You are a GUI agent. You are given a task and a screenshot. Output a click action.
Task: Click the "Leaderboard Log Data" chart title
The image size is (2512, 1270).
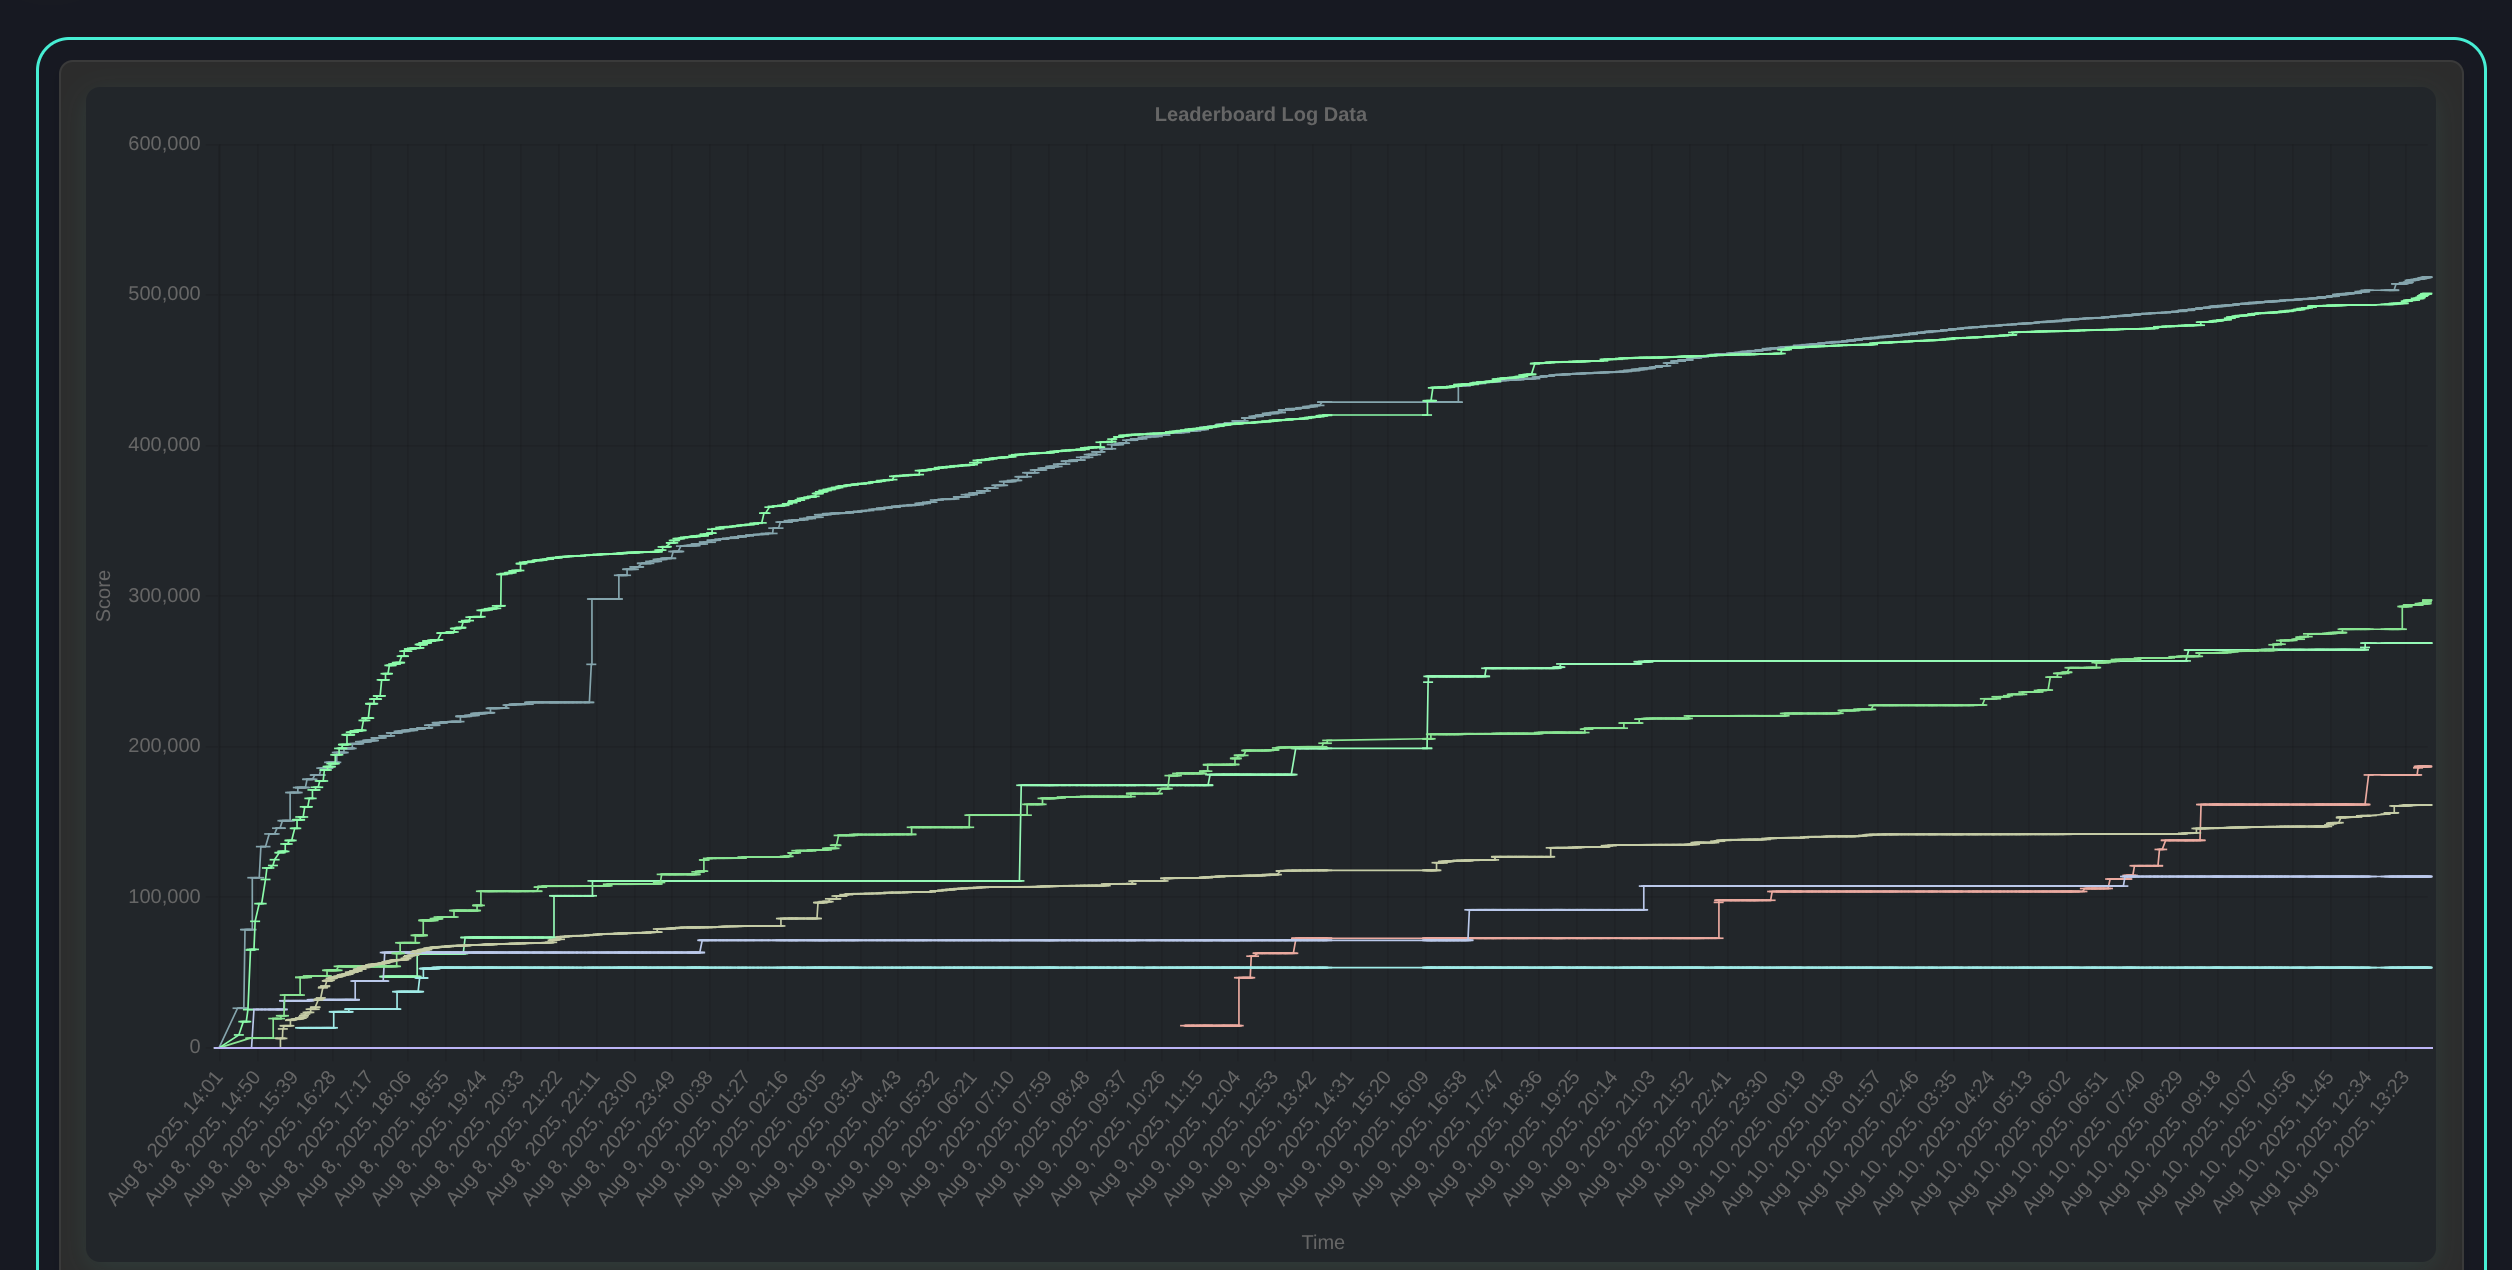tap(1260, 115)
